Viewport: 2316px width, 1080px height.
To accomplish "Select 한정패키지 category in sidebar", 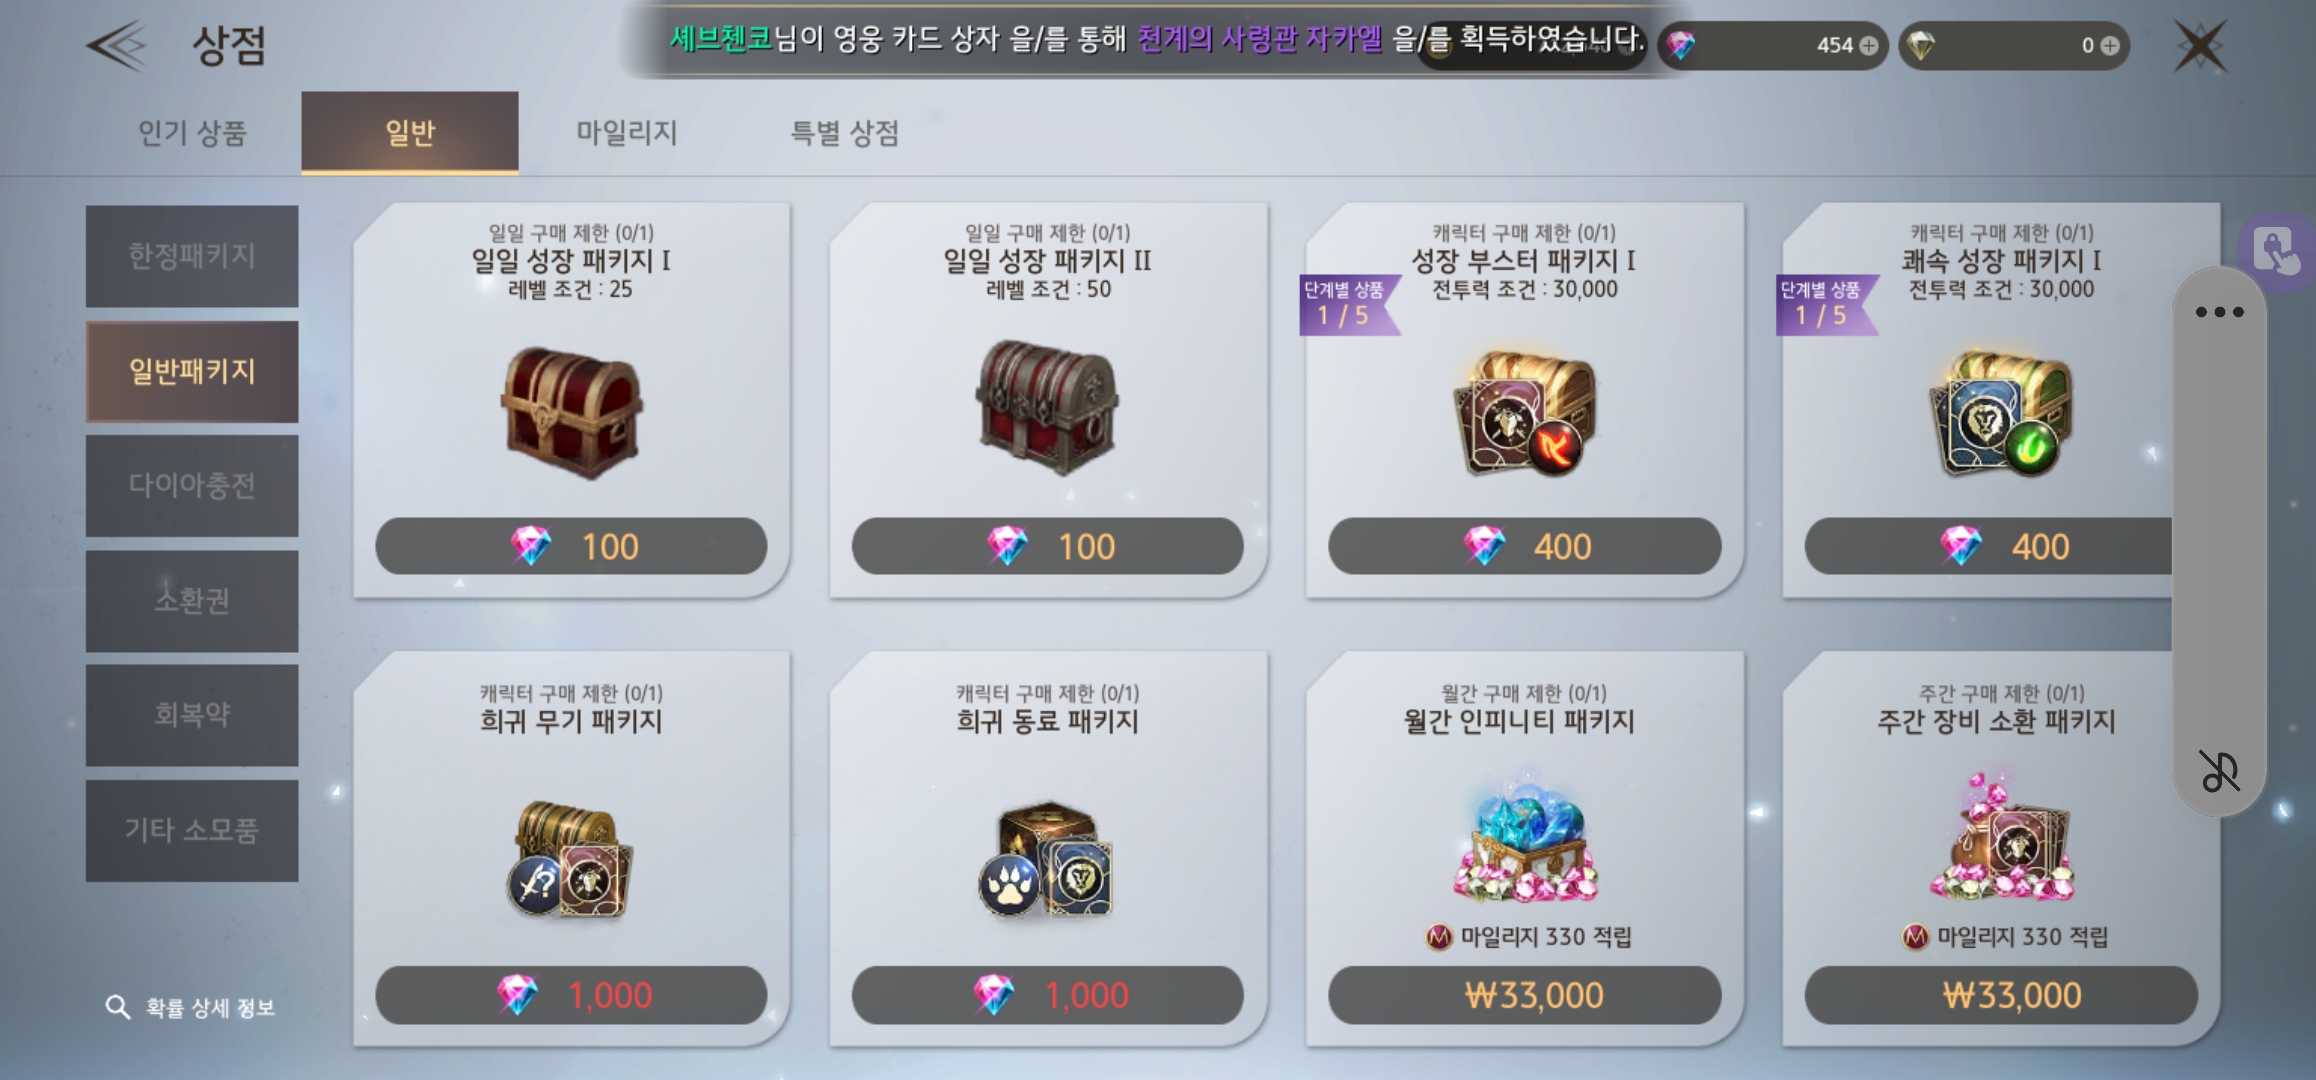I will pos(192,256).
